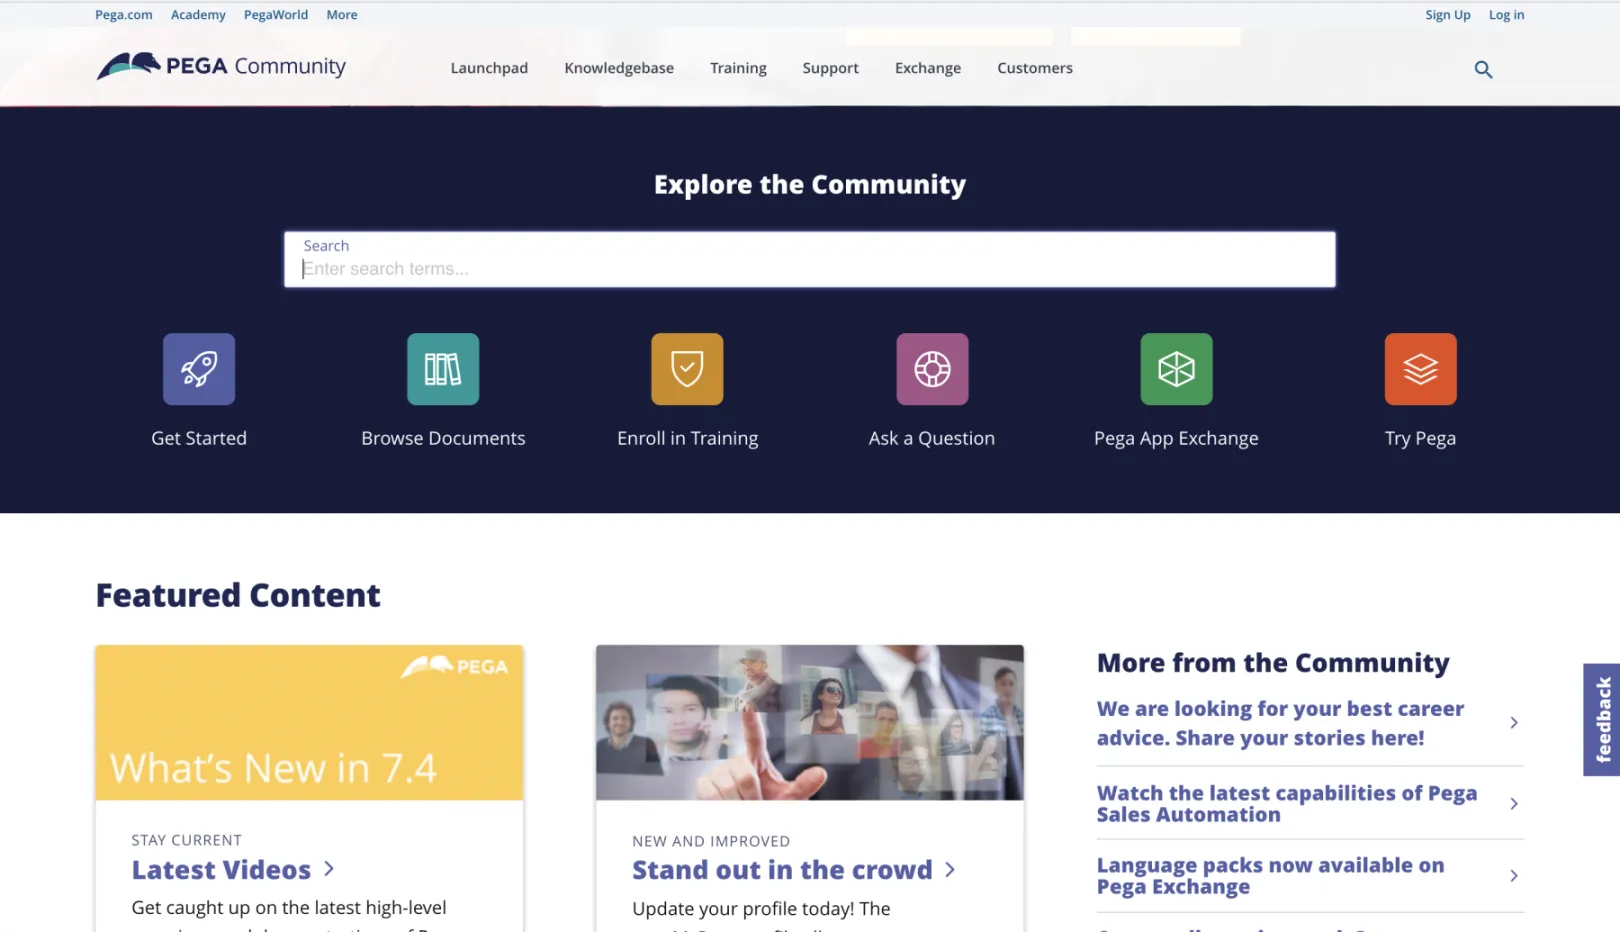
Task: Click the Ask a Question label
Action: click(932, 438)
